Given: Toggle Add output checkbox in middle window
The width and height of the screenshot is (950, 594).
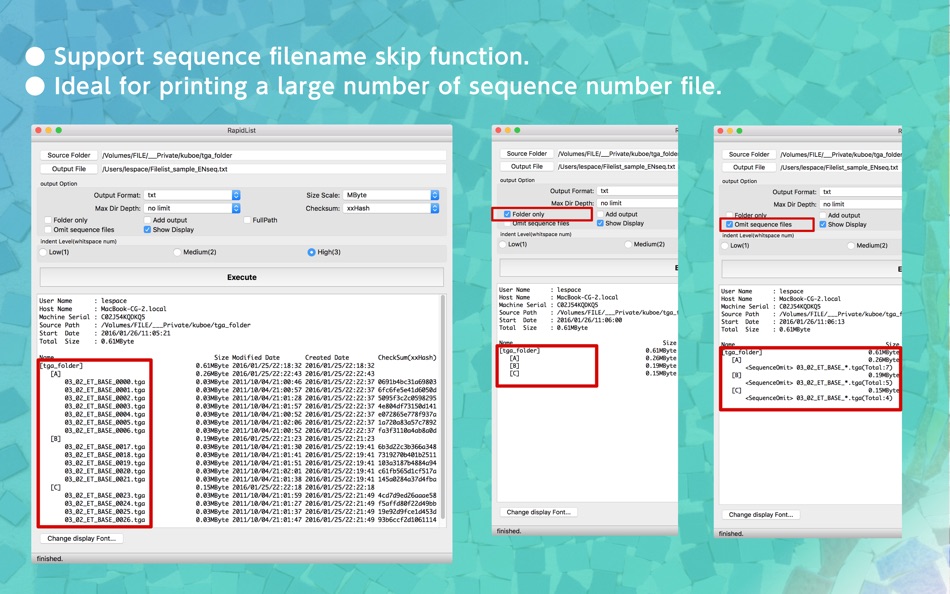Looking at the screenshot, I should click(x=600, y=214).
